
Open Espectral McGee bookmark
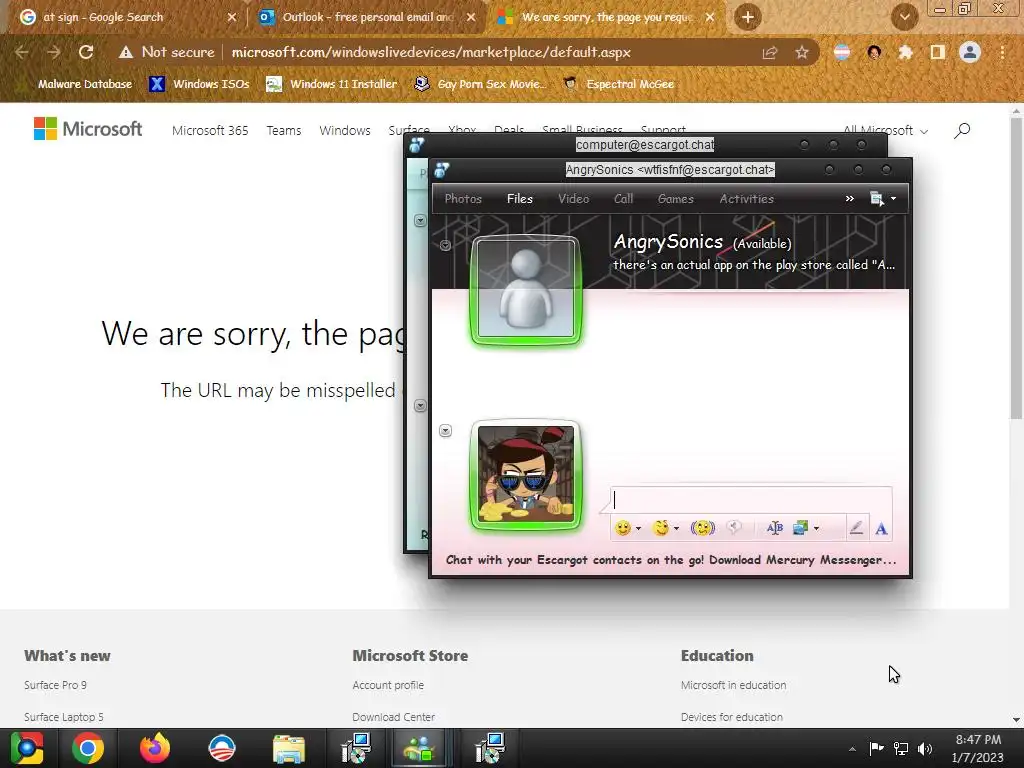tap(618, 84)
